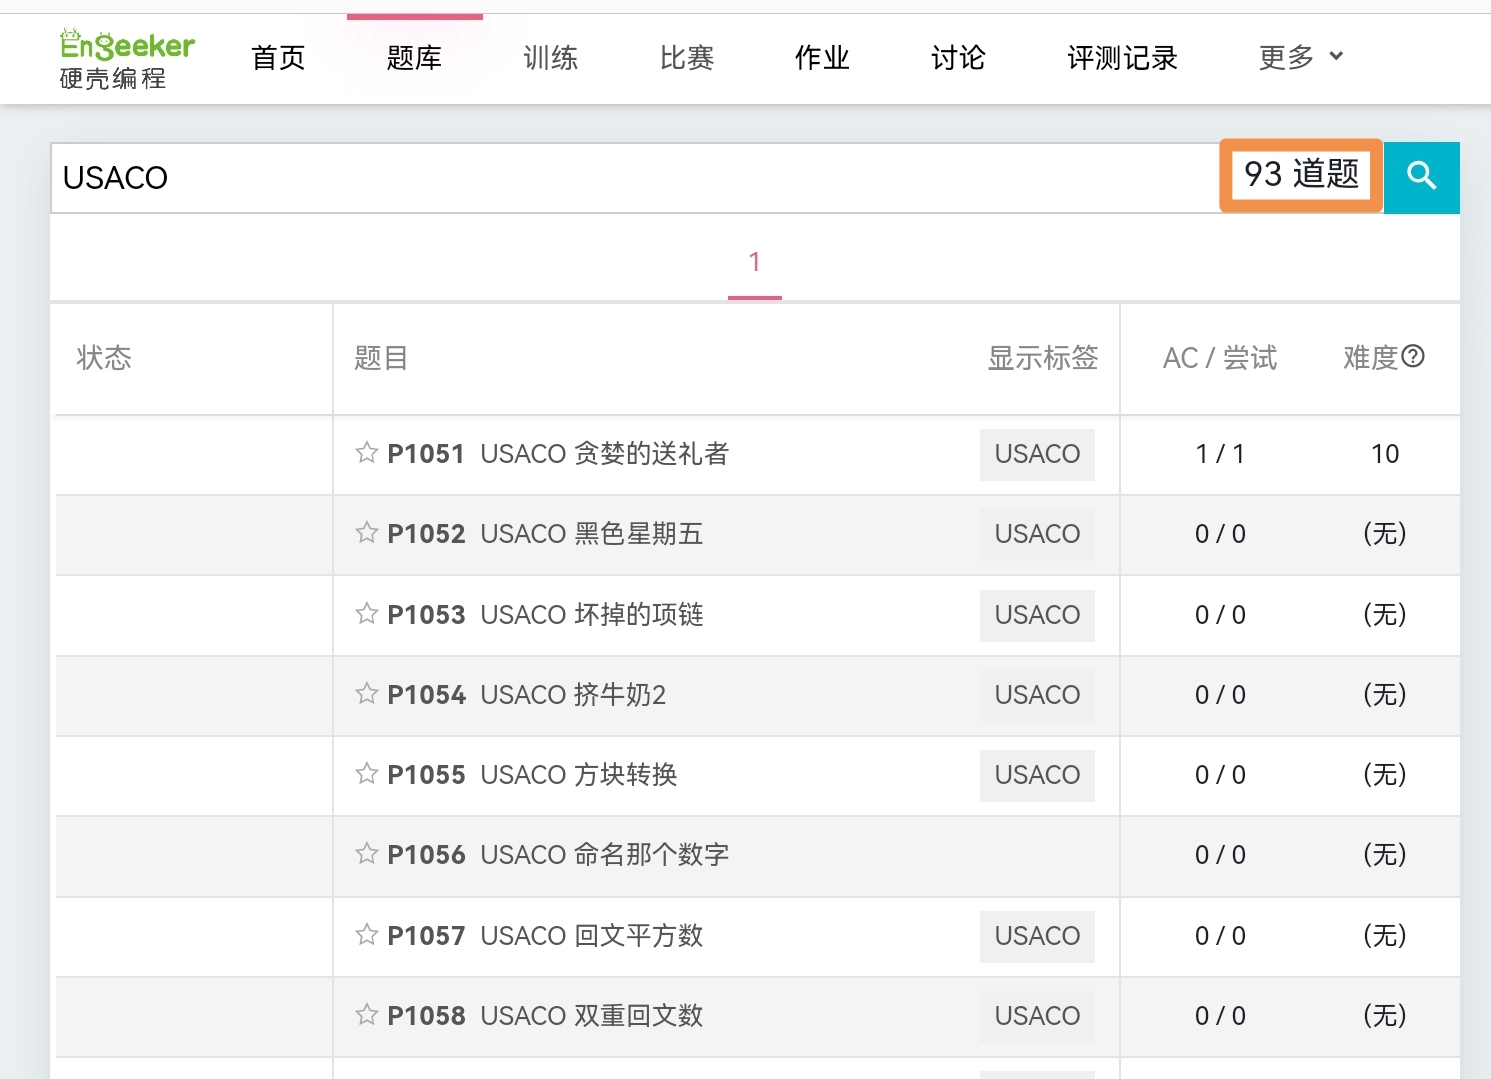The height and width of the screenshot is (1079, 1491).
Task: Open the 训练 nav item
Action: coord(550,58)
